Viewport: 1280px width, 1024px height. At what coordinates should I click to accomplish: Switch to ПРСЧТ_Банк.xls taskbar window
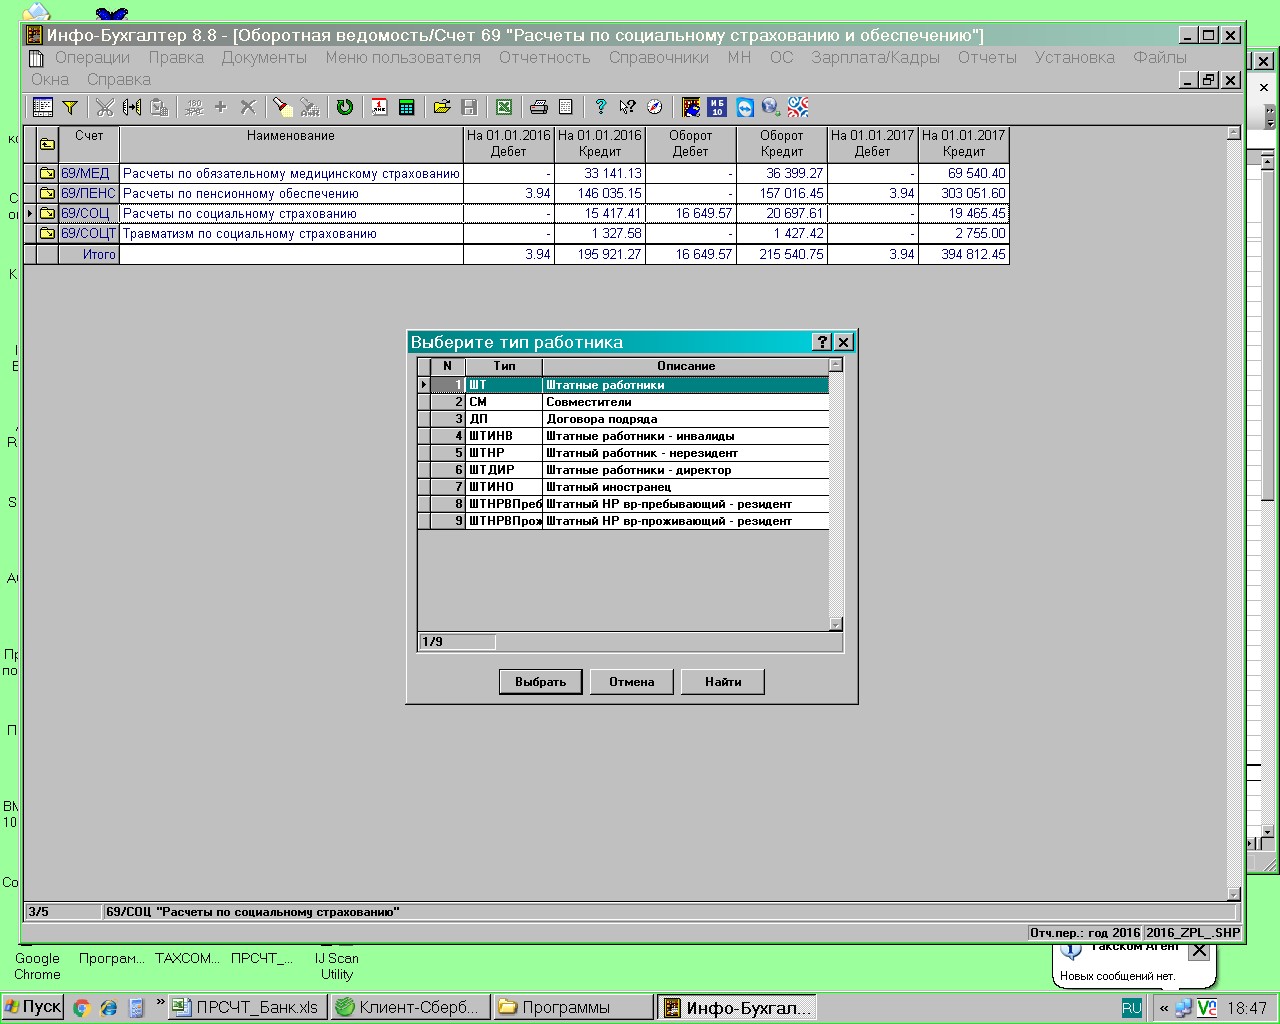coord(245,1007)
